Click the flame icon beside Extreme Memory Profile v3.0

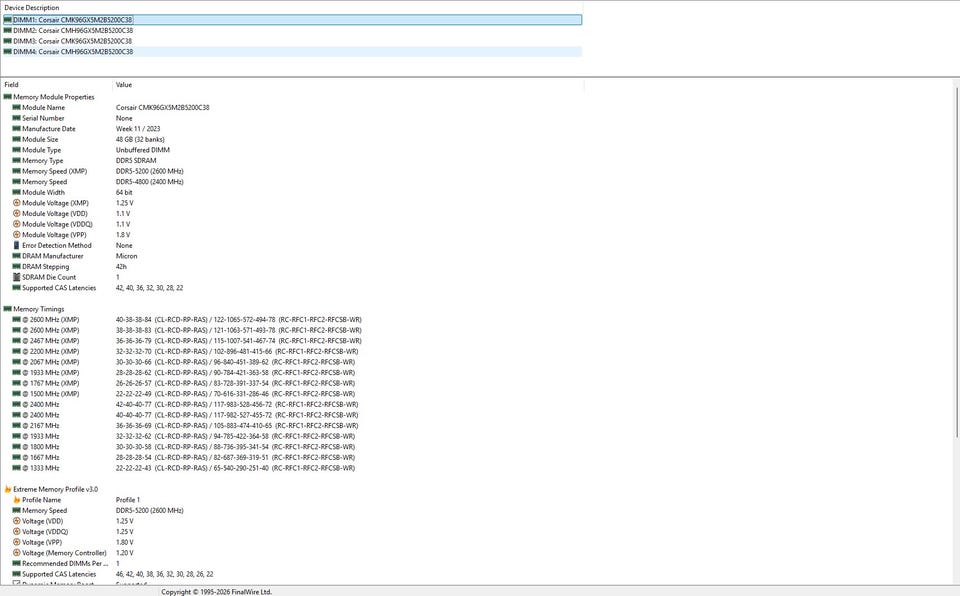click(x=8, y=489)
